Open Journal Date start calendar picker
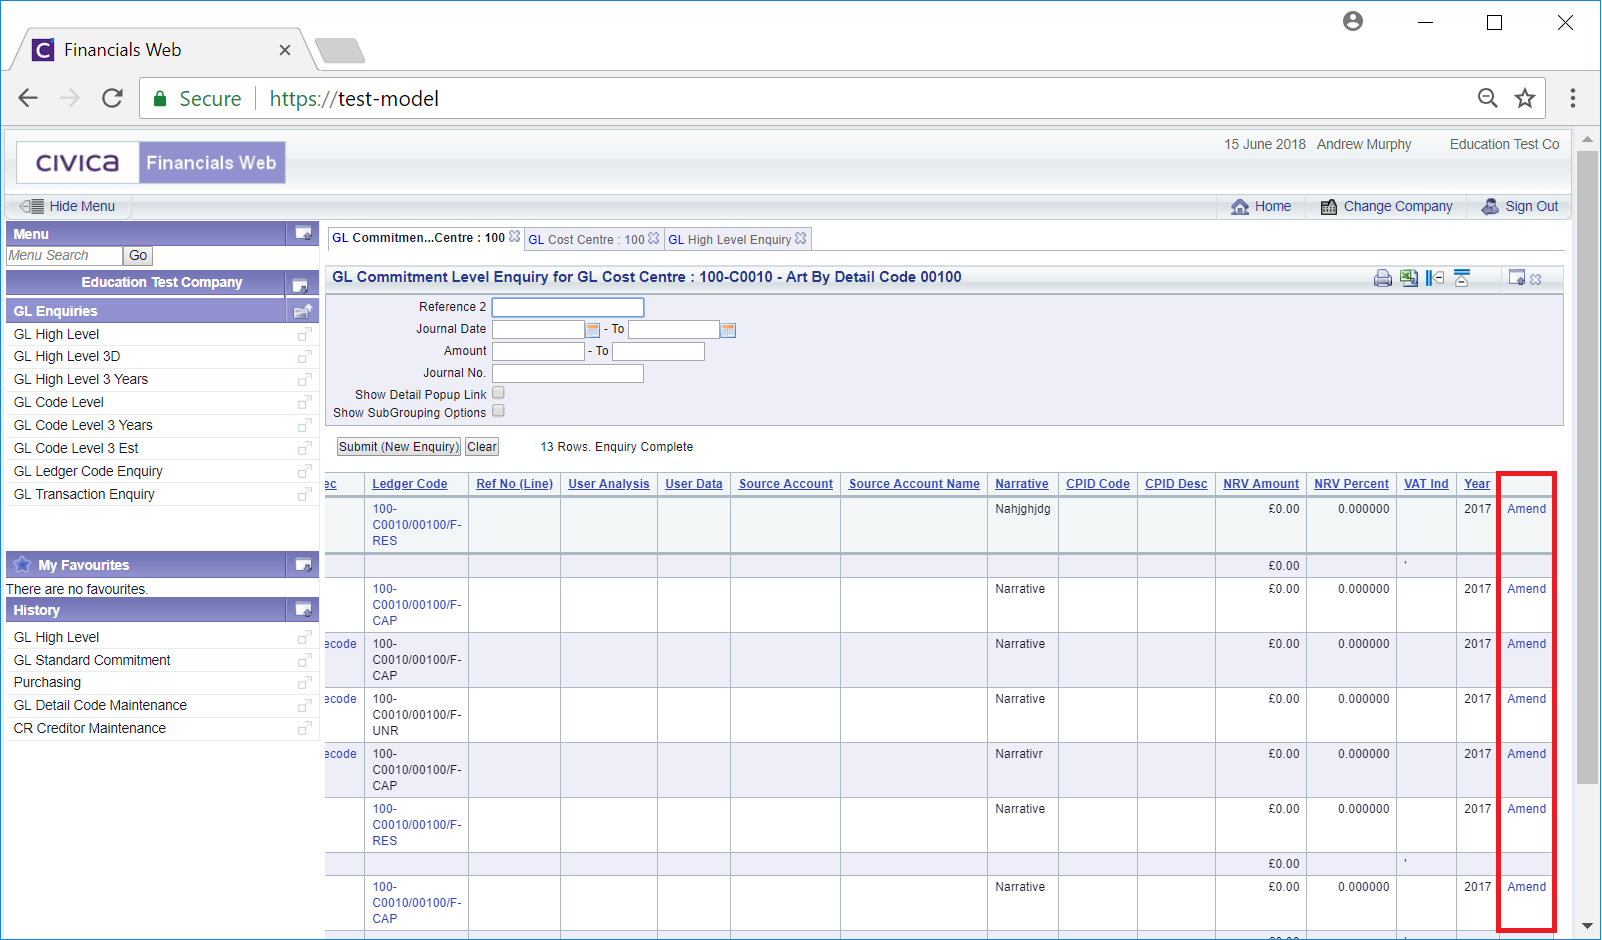 click(x=593, y=330)
